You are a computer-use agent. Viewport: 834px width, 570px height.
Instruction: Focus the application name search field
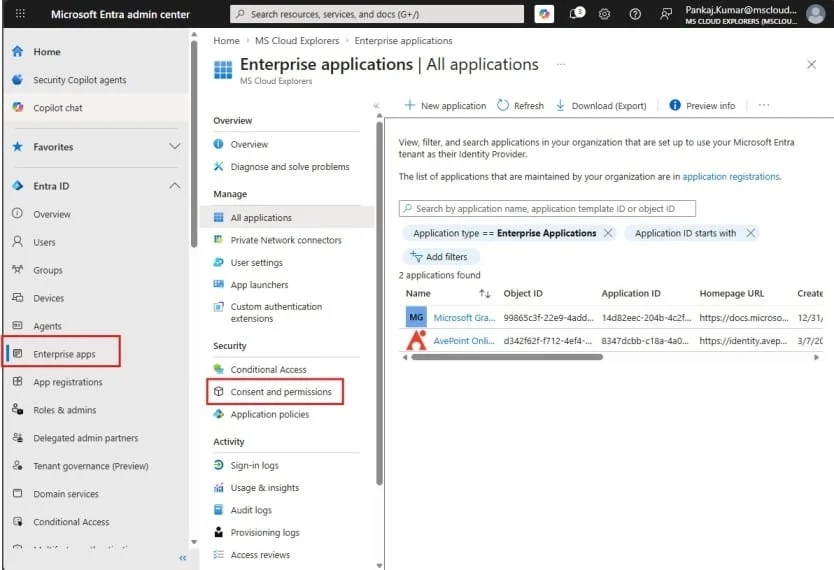[547, 208]
